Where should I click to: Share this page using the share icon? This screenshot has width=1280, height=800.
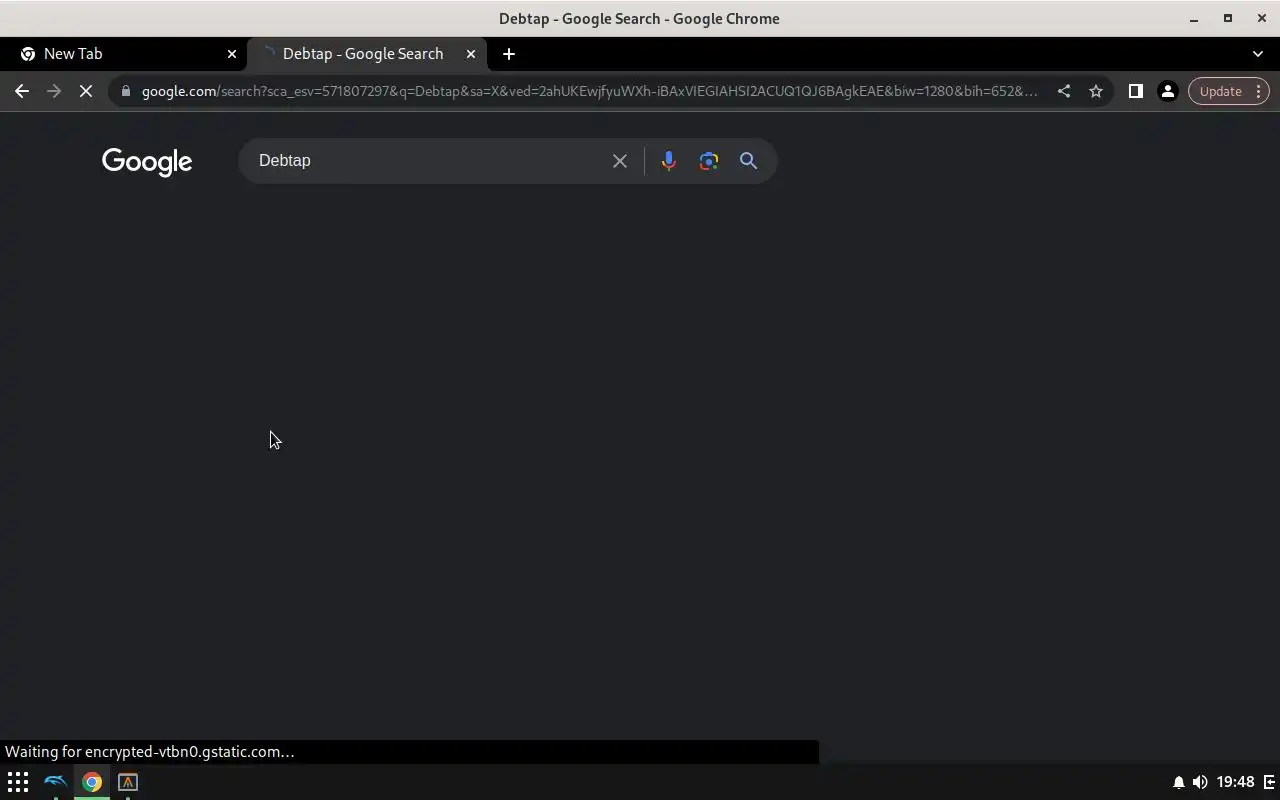tap(1064, 91)
